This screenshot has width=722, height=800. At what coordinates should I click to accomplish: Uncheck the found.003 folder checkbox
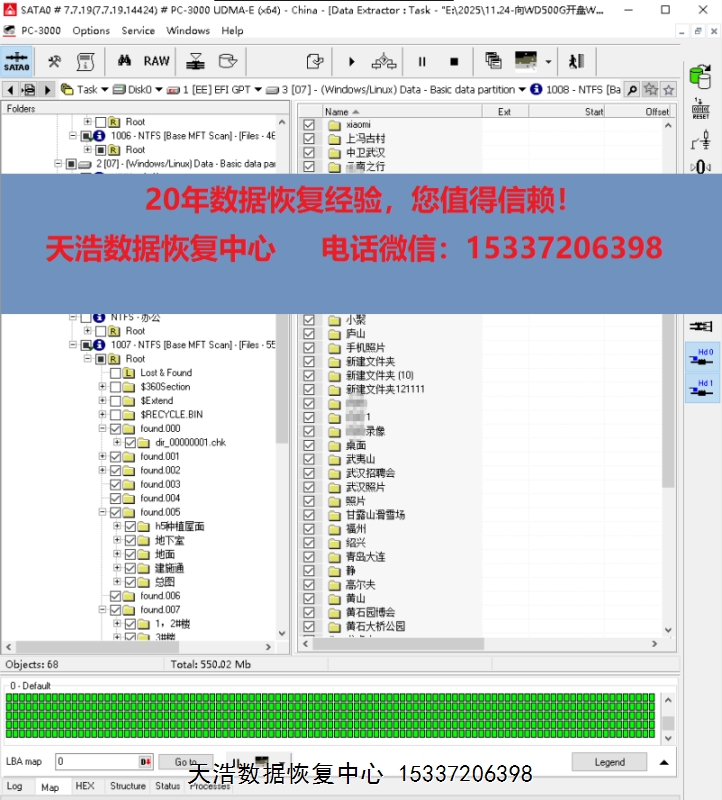[x=115, y=484]
